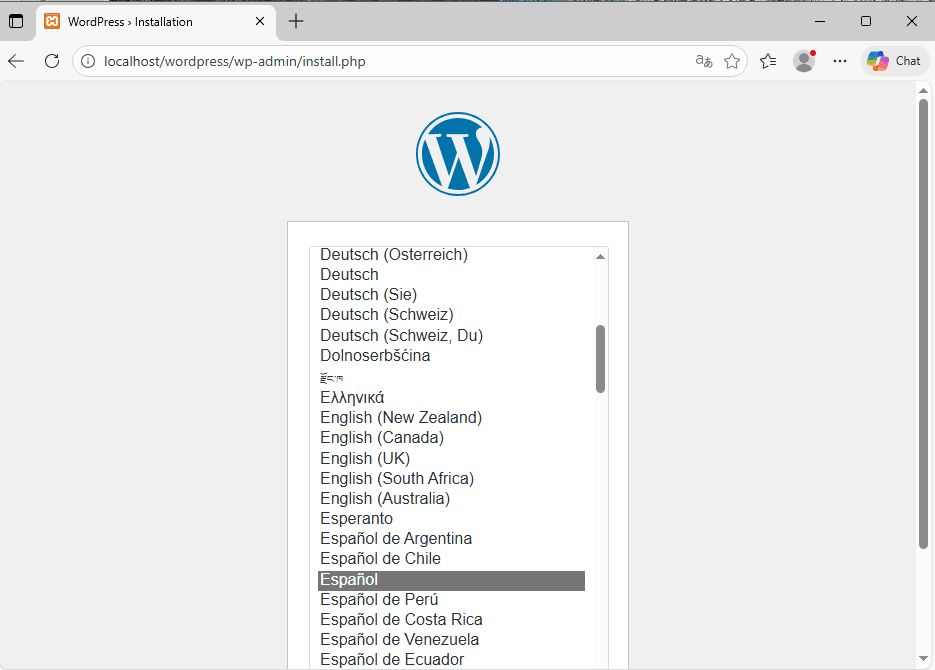
Task: Refresh the installation page
Action: pyautogui.click(x=52, y=61)
